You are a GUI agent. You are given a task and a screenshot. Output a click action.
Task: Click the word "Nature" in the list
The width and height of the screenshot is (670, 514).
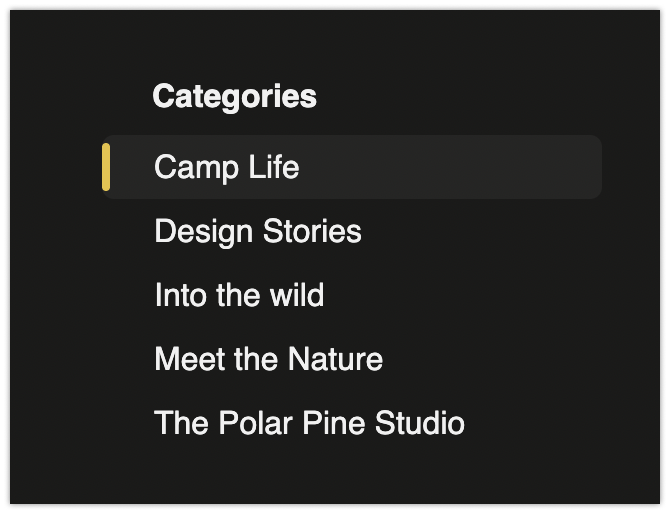pos(335,359)
